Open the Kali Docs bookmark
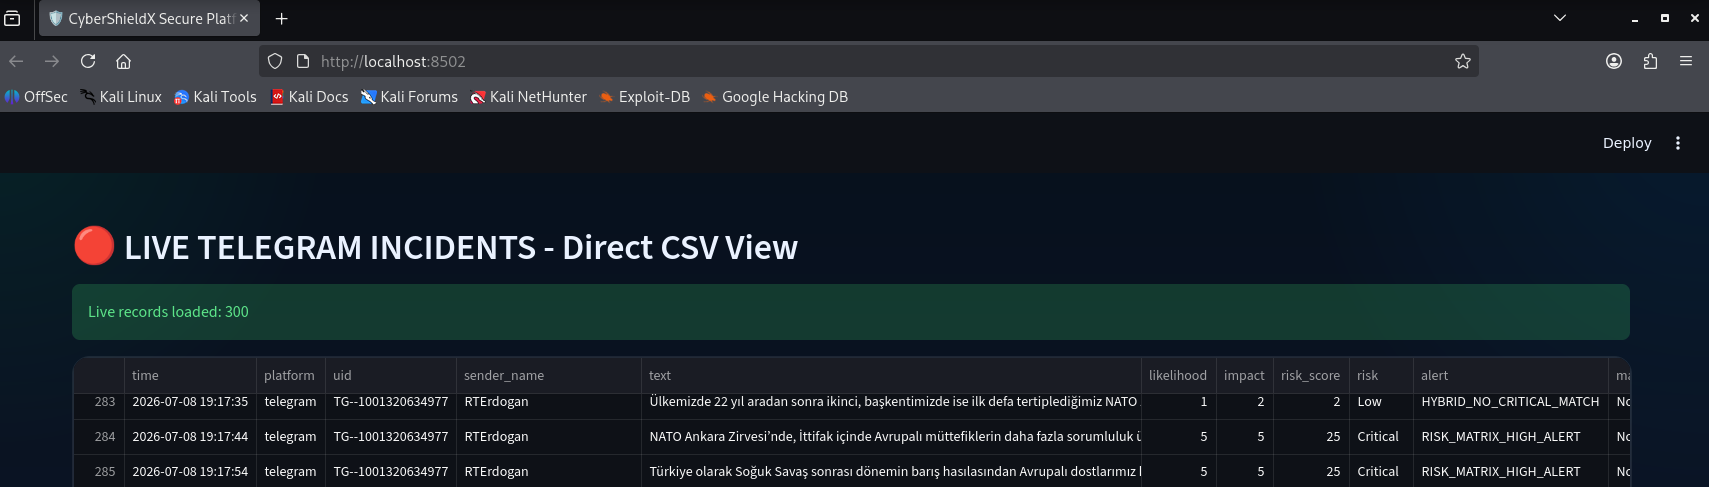1709x487 pixels. (x=309, y=97)
